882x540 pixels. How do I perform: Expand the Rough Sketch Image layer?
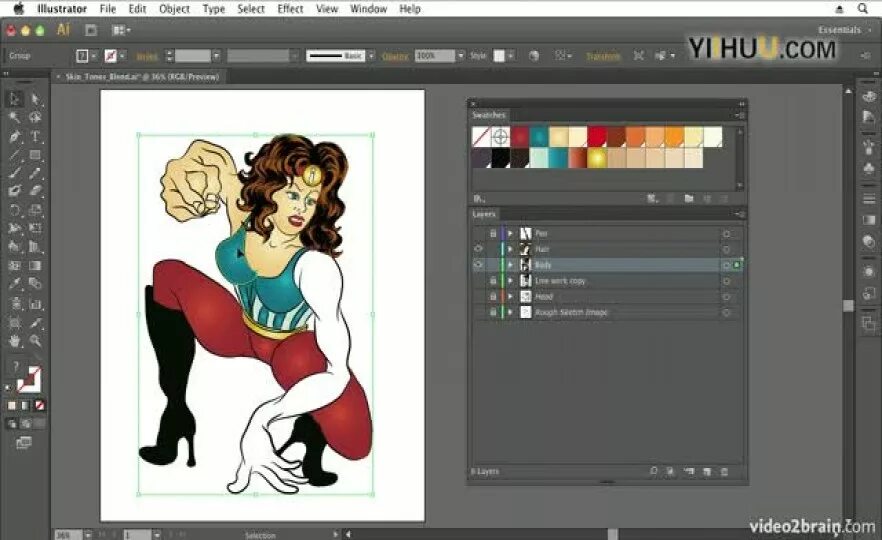click(510, 312)
